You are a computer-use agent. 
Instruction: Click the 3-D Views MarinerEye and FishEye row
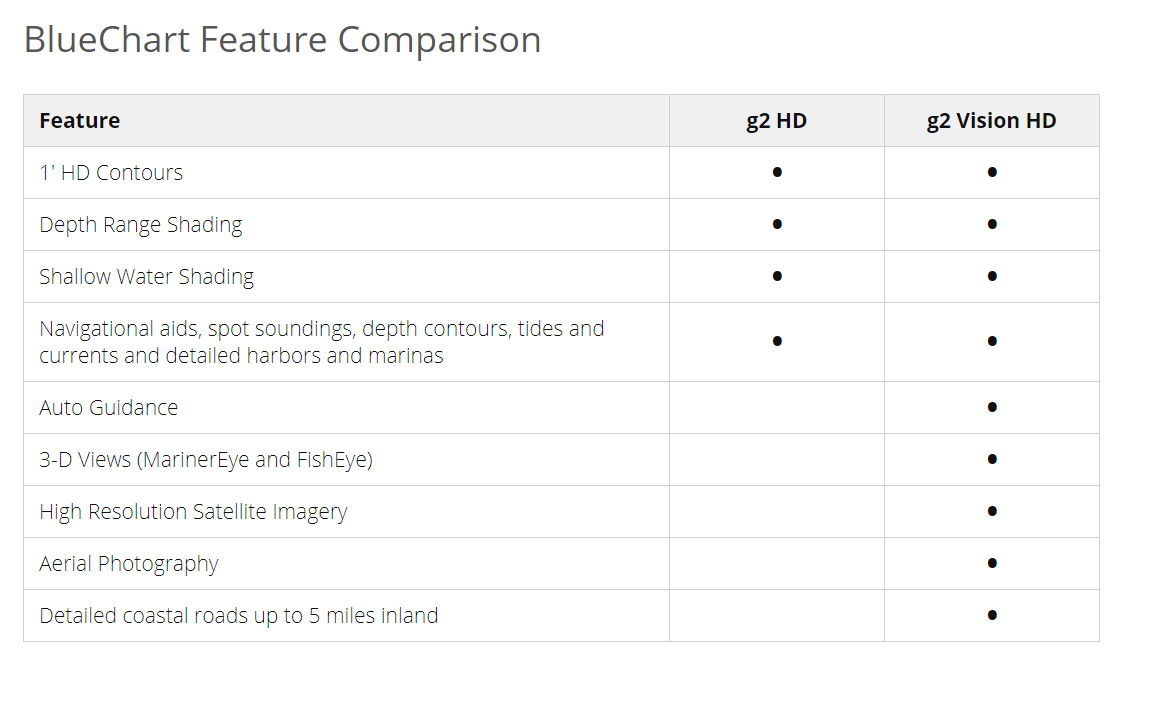[x=206, y=460]
